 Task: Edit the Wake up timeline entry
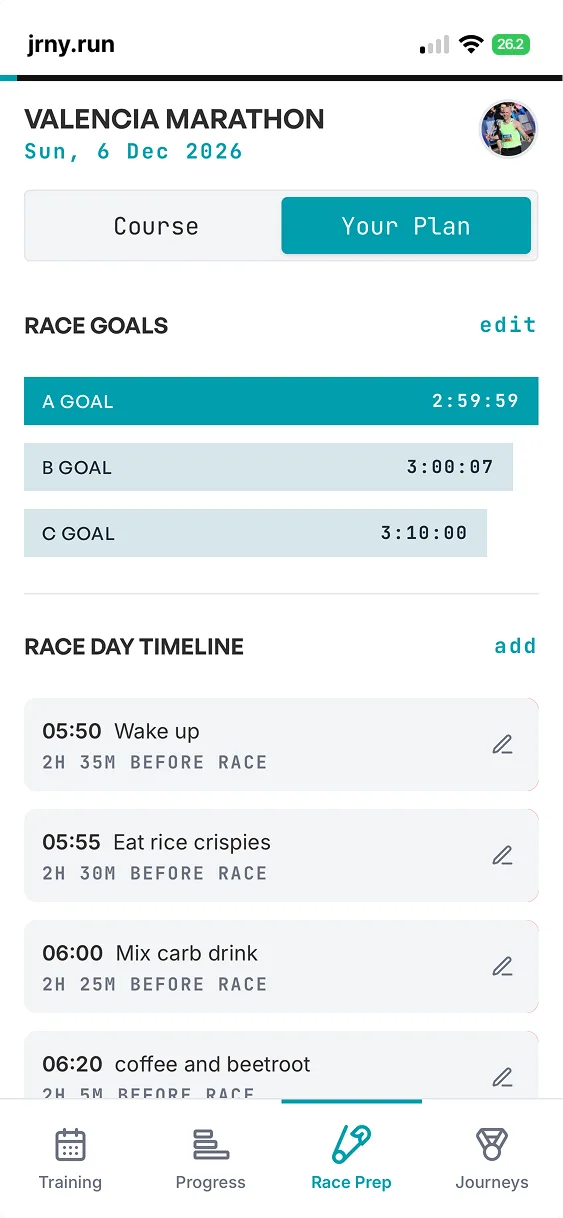(x=502, y=745)
